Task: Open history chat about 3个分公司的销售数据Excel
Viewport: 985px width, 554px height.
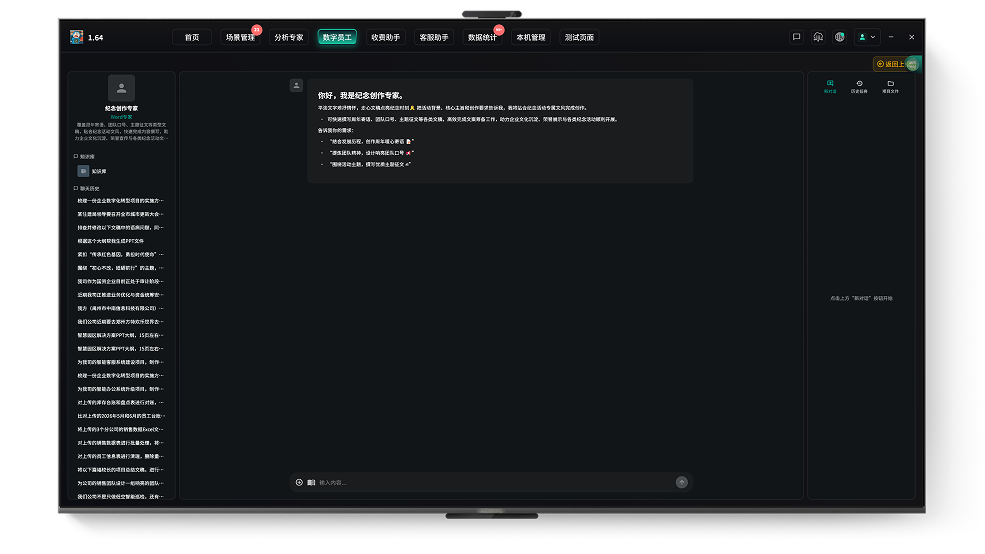Action: (120, 430)
